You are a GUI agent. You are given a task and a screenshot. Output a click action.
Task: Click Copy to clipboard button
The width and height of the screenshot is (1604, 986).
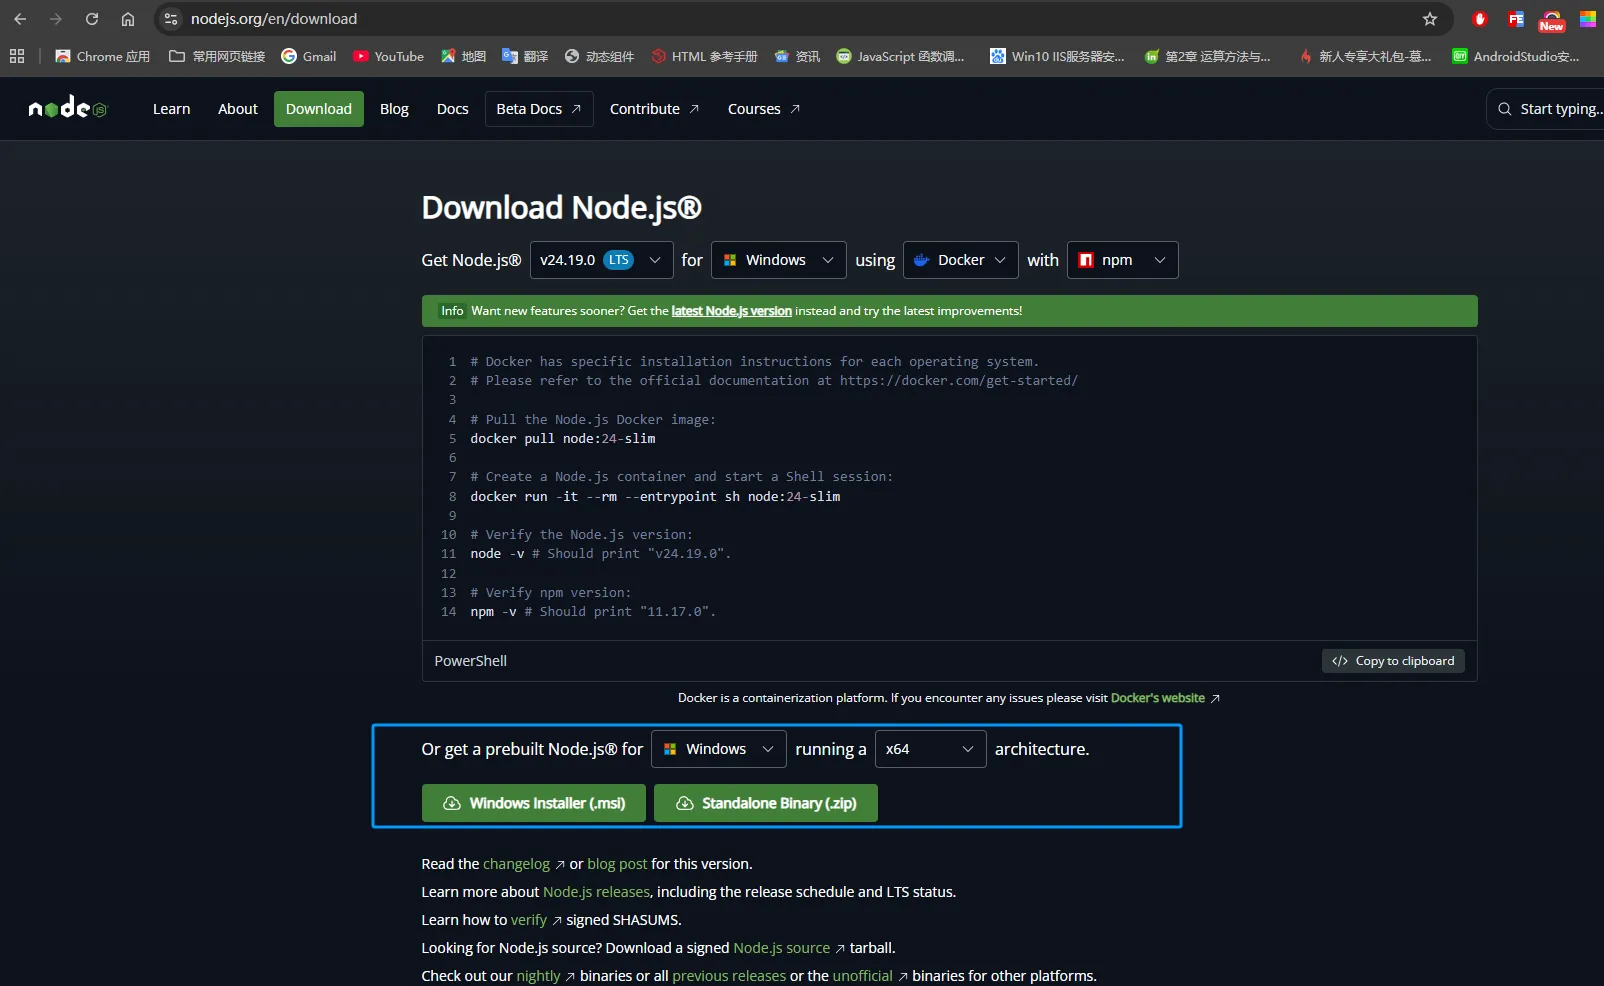coord(1393,661)
